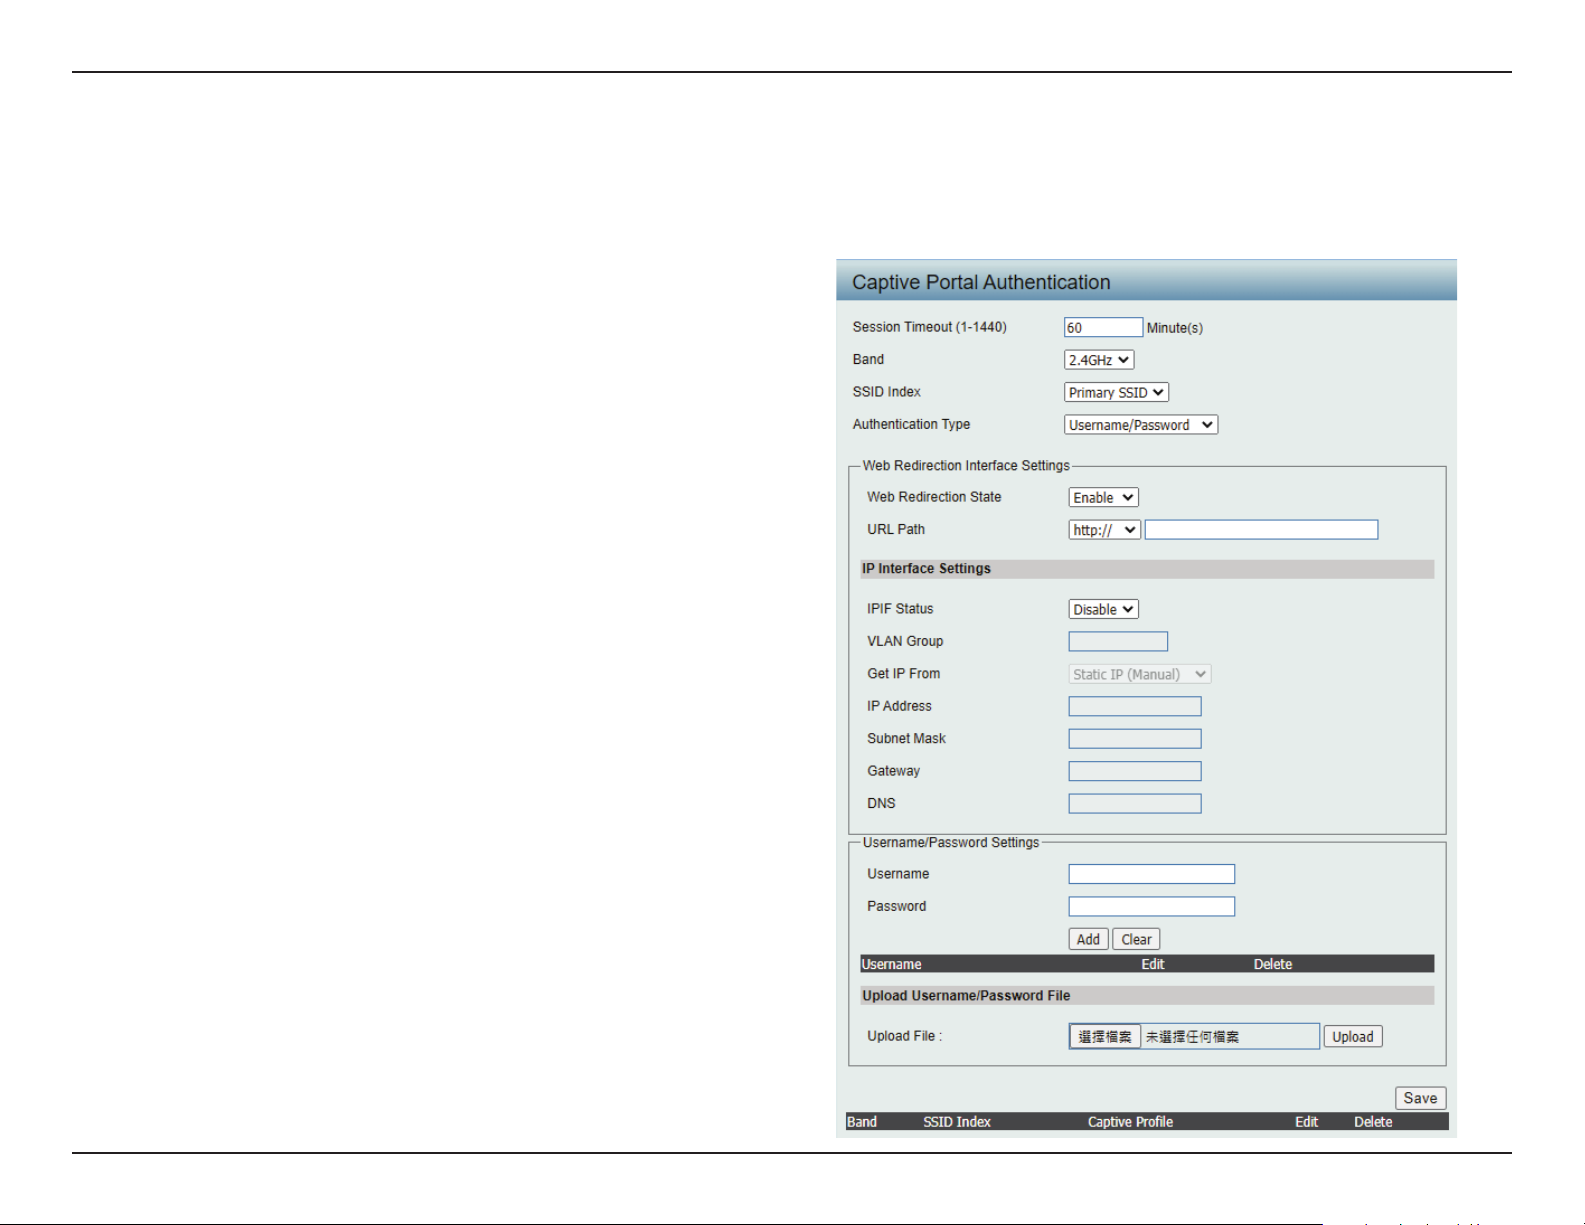Viewport: 1585px width, 1225px height.
Task: Click the Username input field
Action: tap(1152, 875)
